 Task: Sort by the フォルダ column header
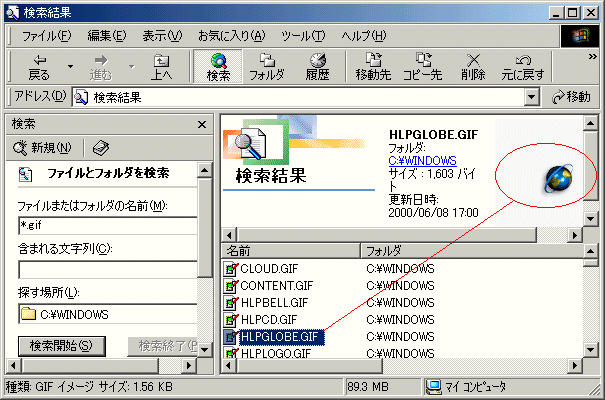[472, 251]
